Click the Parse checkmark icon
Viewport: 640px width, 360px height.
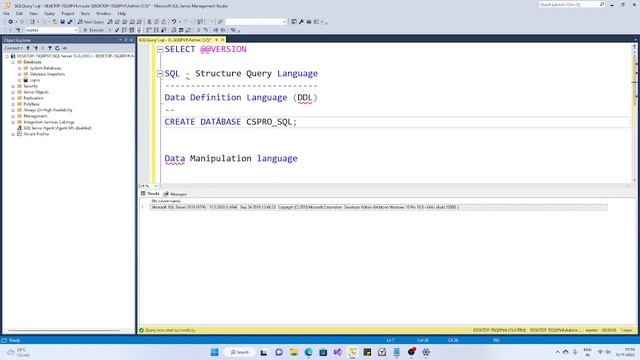coord(117,30)
